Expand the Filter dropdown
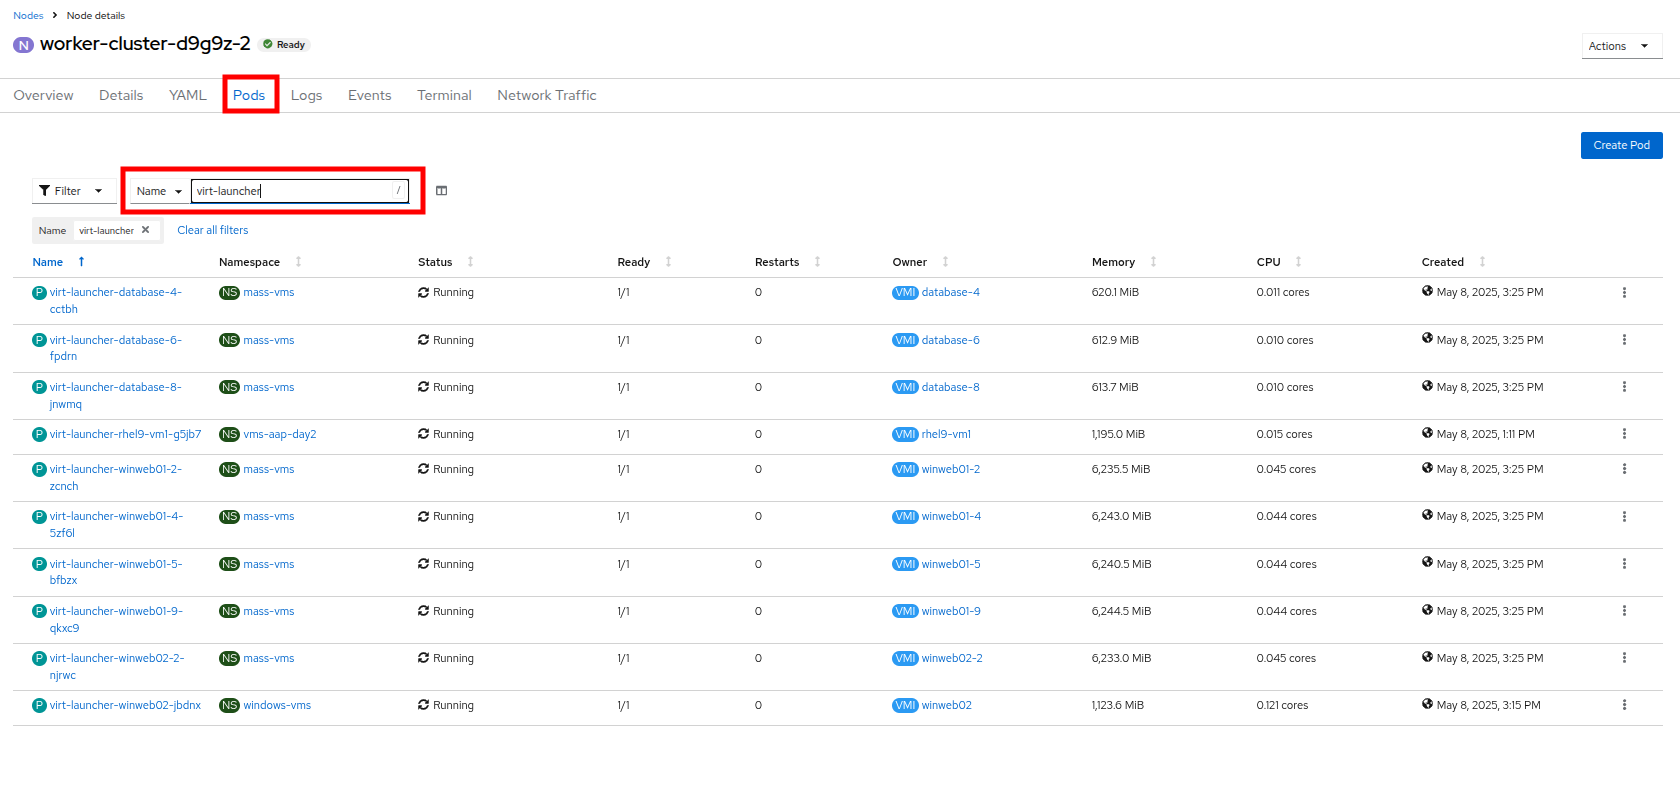This screenshot has height=792, width=1680. pyautogui.click(x=71, y=191)
